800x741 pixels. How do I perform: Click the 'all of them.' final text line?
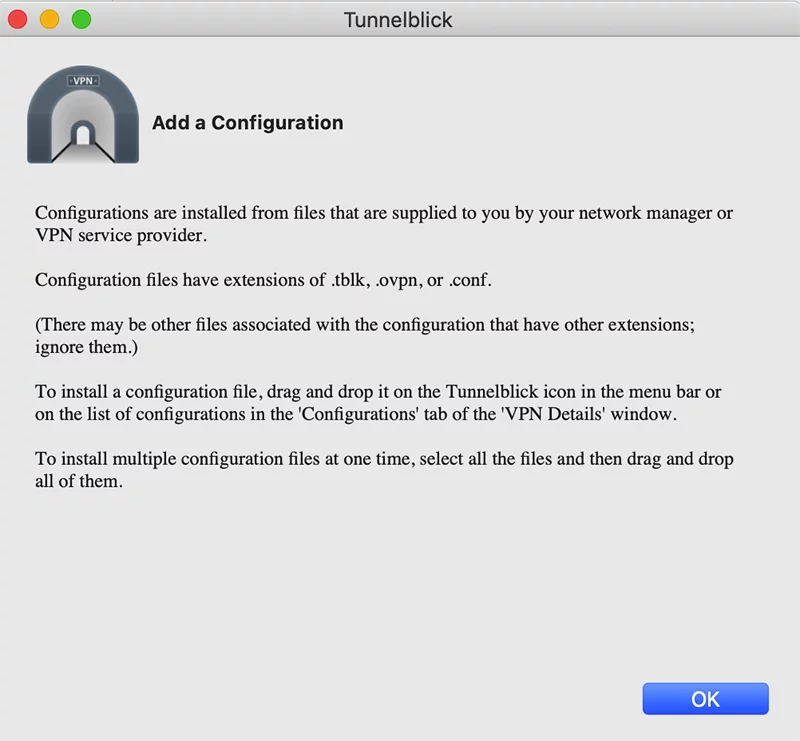click(x=79, y=481)
